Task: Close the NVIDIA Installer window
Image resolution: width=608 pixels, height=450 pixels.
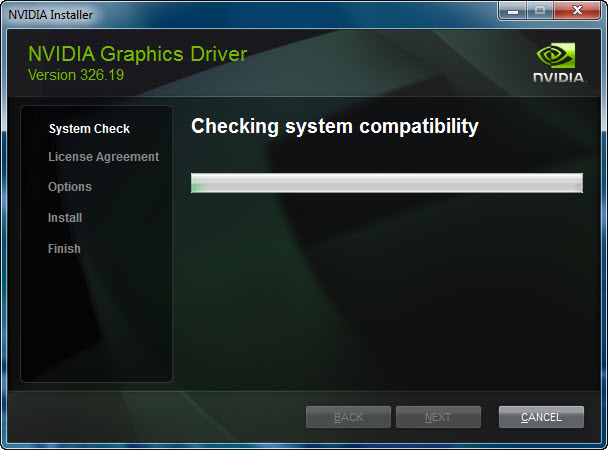Action: [x=577, y=10]
